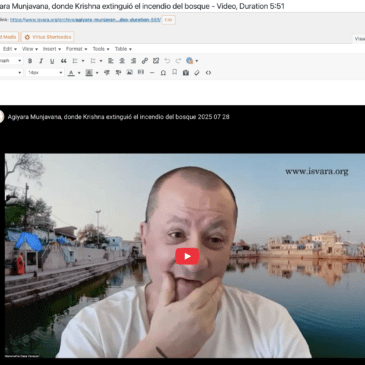Open background color picker arrow

pos(97,73)
